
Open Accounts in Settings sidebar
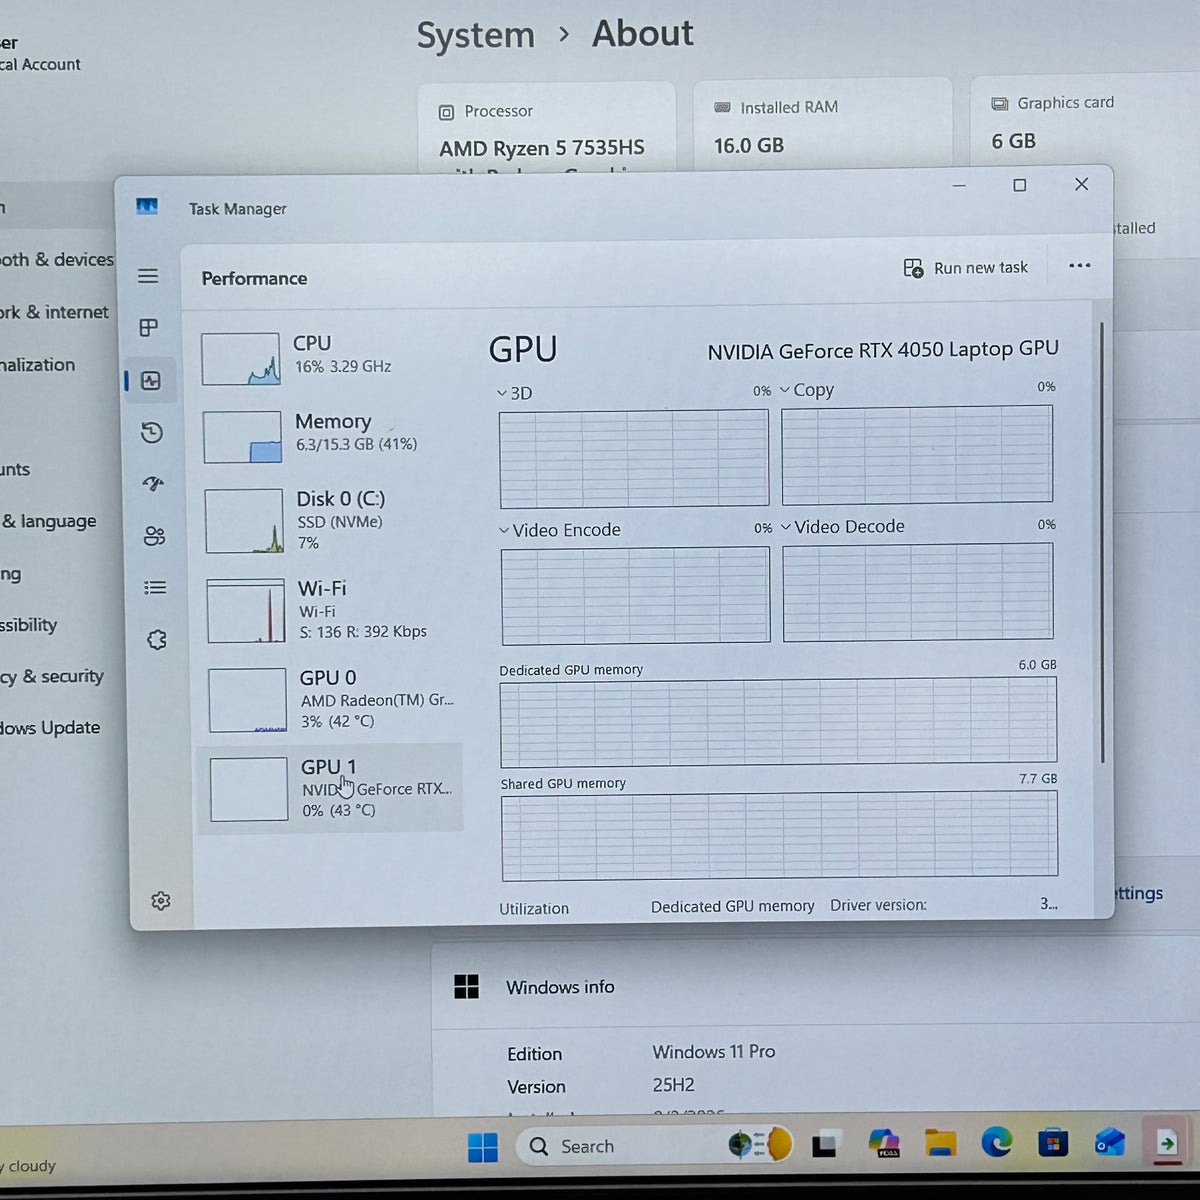pos(15,469)
